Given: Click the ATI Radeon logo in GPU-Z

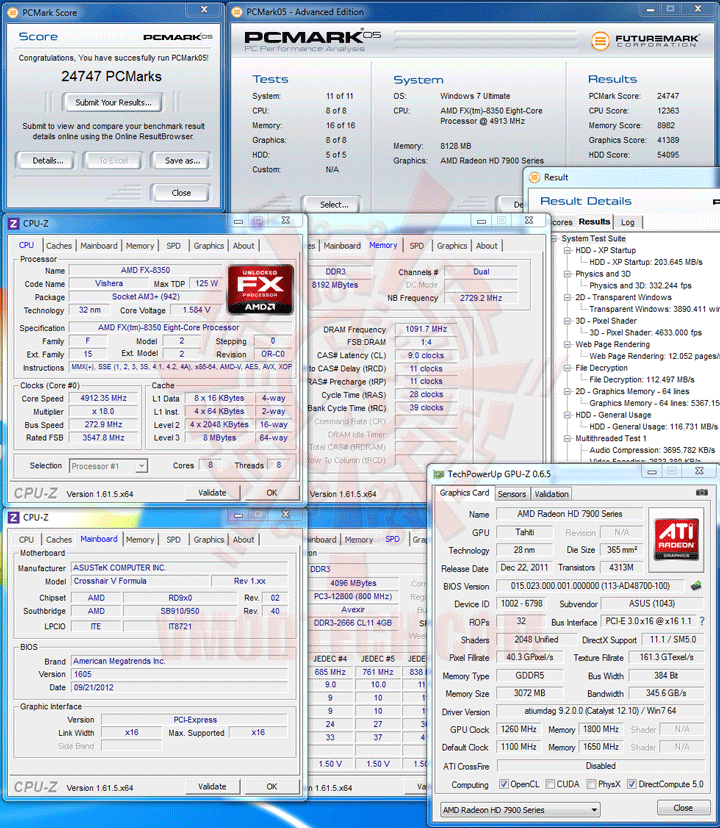Looking at the screenshot, I should (676, 540).
